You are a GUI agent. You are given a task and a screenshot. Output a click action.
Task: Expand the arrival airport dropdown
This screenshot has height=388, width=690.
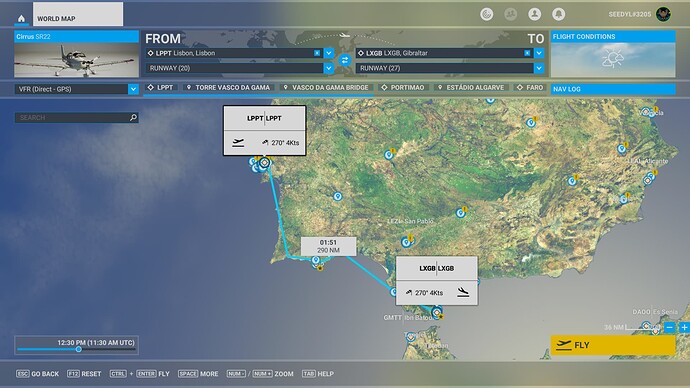539,53
